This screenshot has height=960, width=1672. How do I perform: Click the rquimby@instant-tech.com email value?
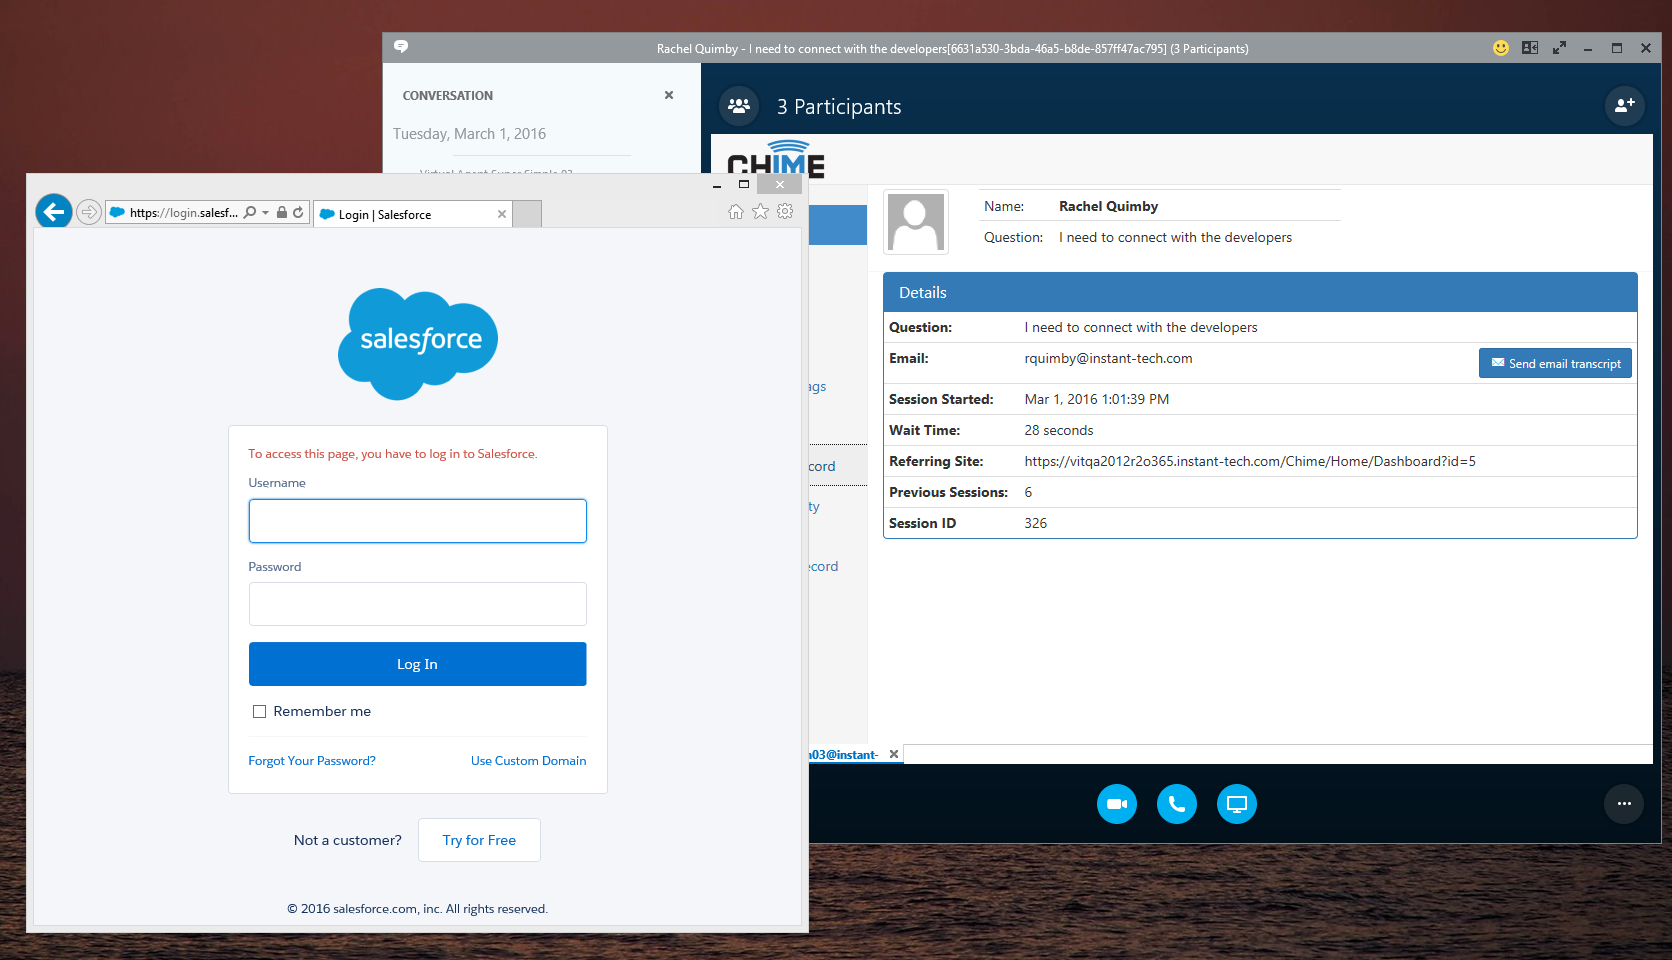pos(1108,358)
